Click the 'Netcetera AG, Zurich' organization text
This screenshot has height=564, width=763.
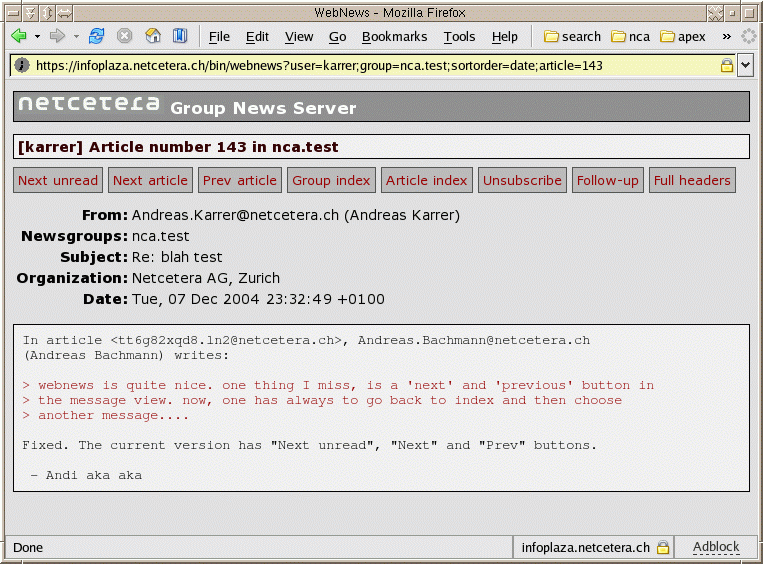[206, 278]
